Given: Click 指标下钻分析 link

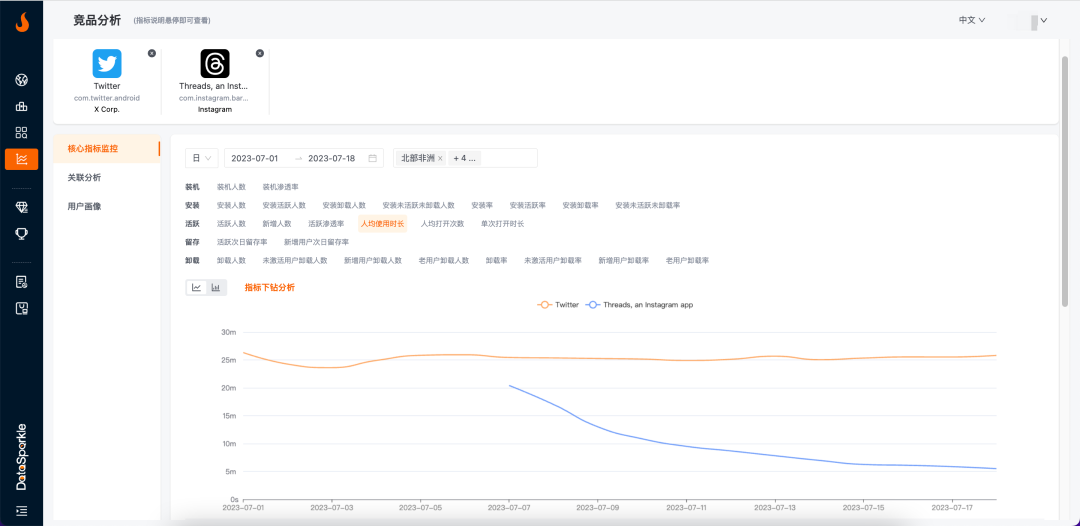Looking at the screenshot, I should click(269, 287).
